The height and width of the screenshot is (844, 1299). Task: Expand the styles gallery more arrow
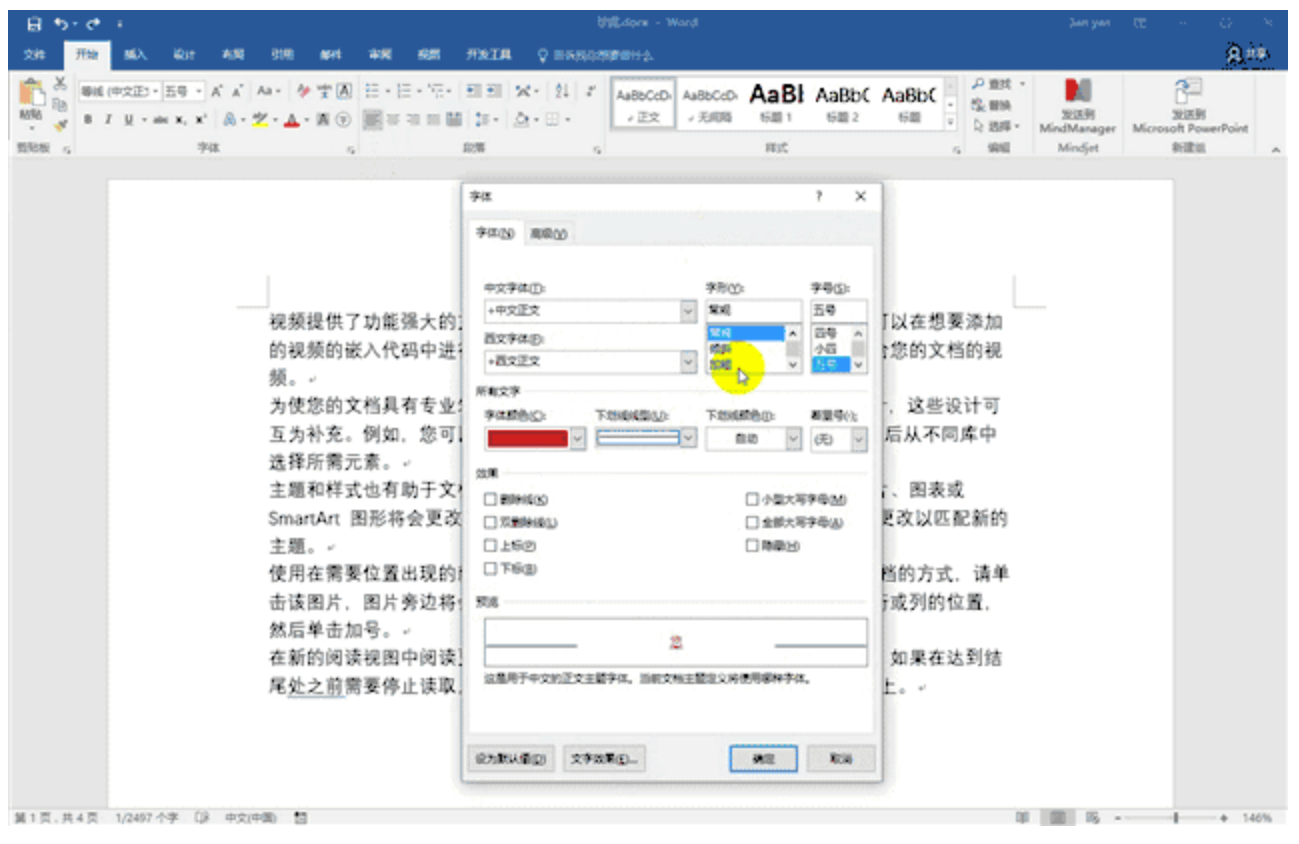point(950,123)
